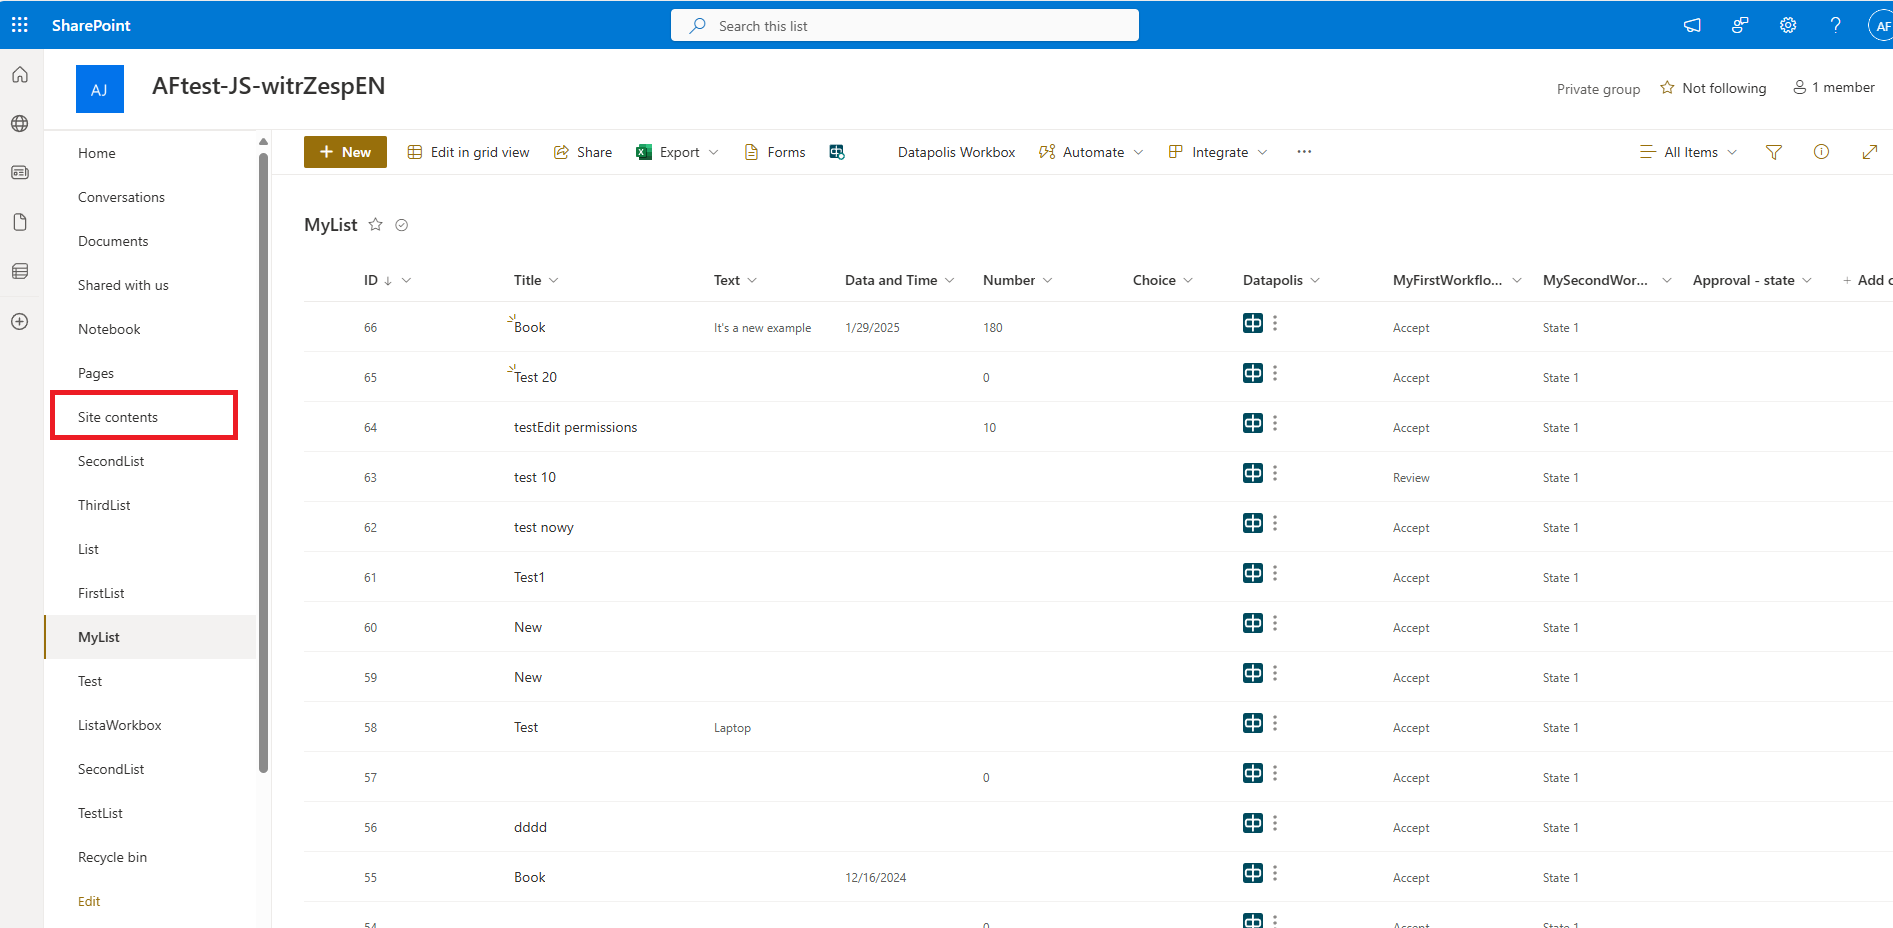Favorite MyList with the star icon
Screen dimensions: 1893x928
[x=376, y=225]
